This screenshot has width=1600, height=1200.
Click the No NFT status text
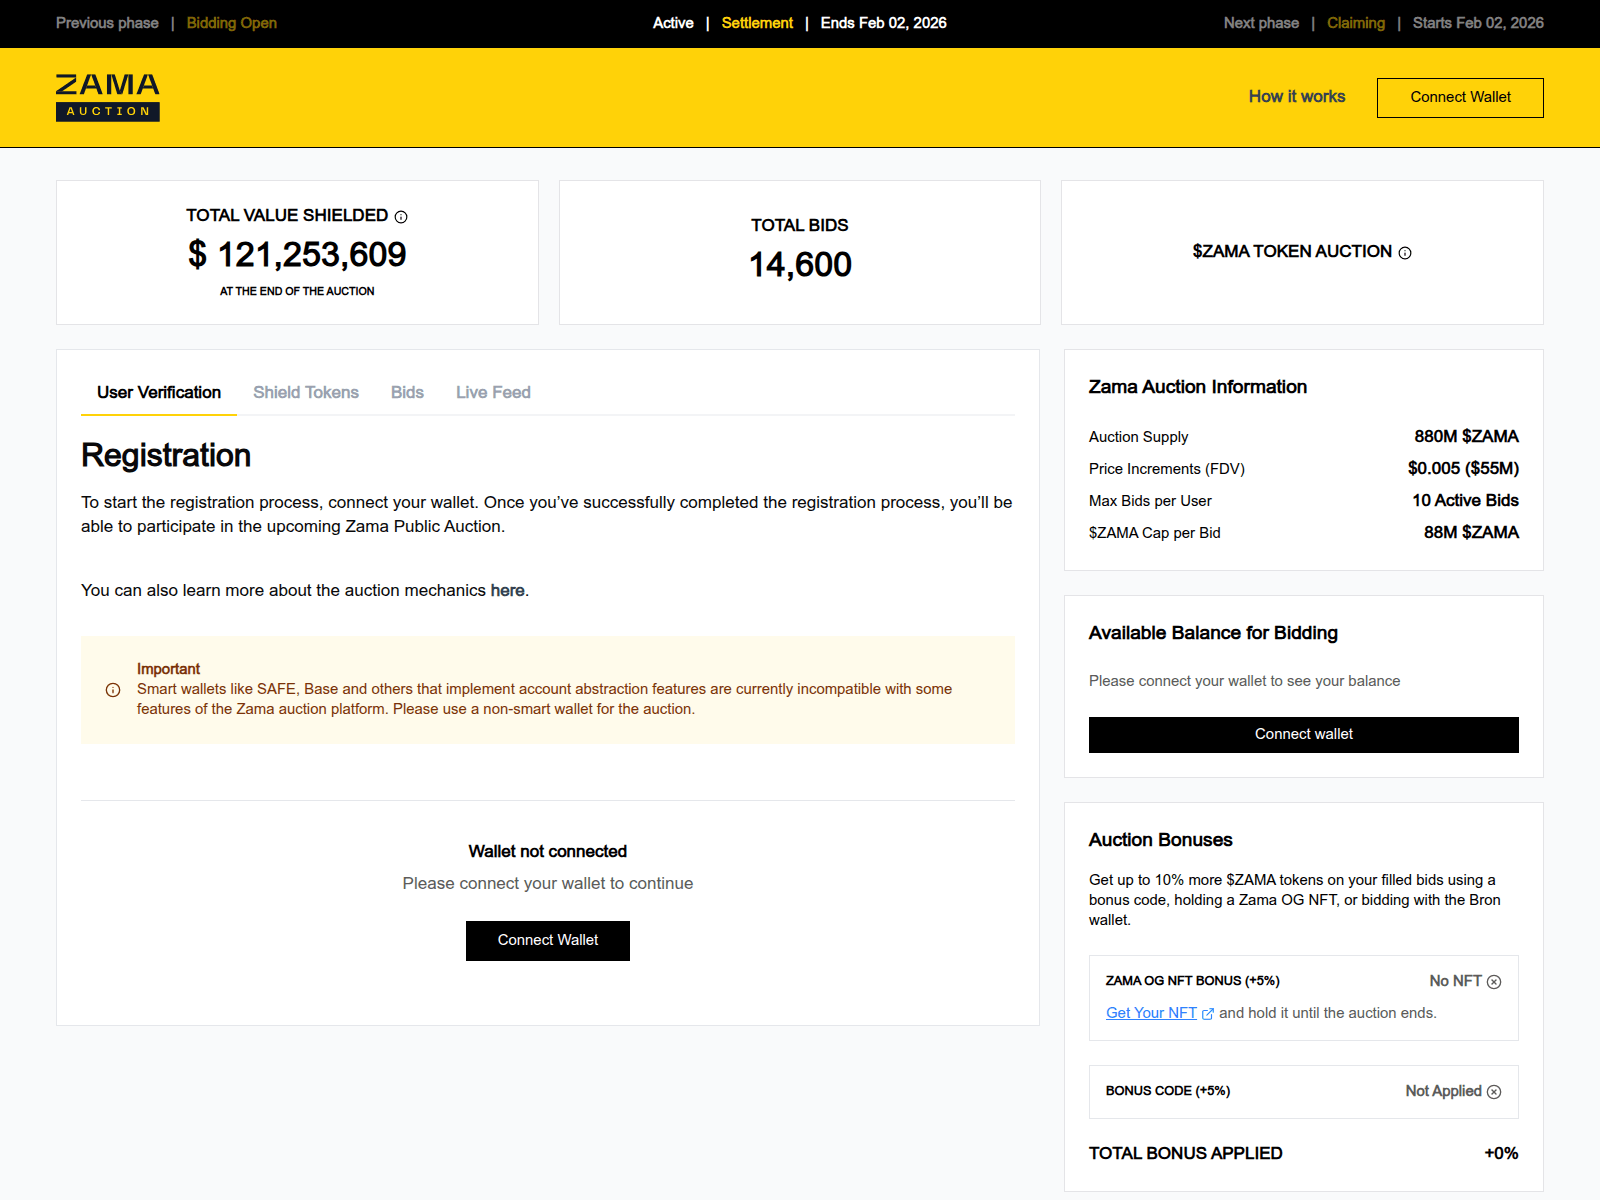(x=1455, y=981)
